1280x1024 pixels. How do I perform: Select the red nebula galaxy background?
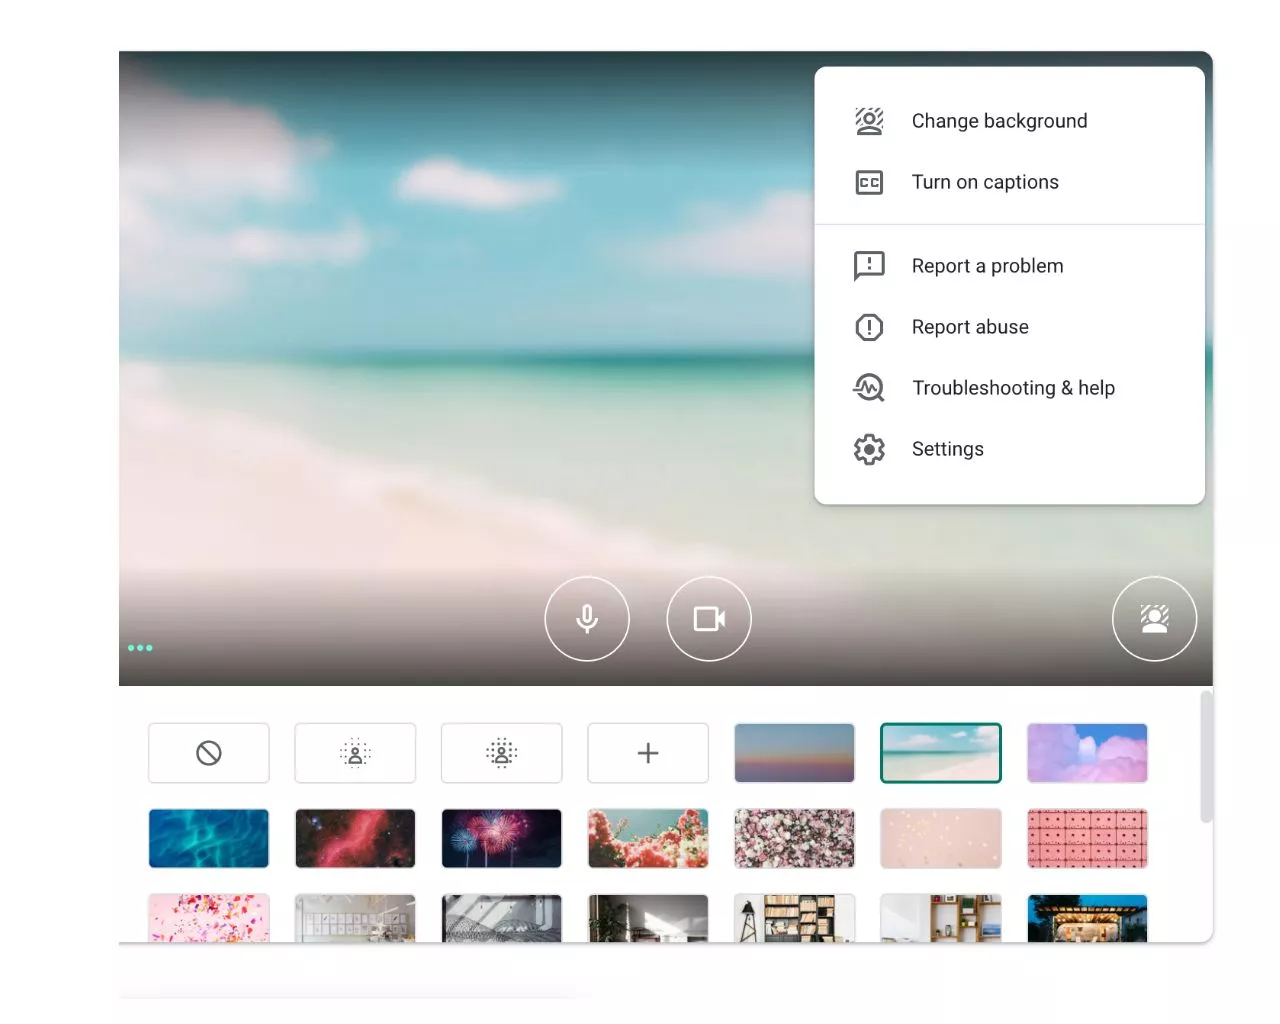click(355, 838)
